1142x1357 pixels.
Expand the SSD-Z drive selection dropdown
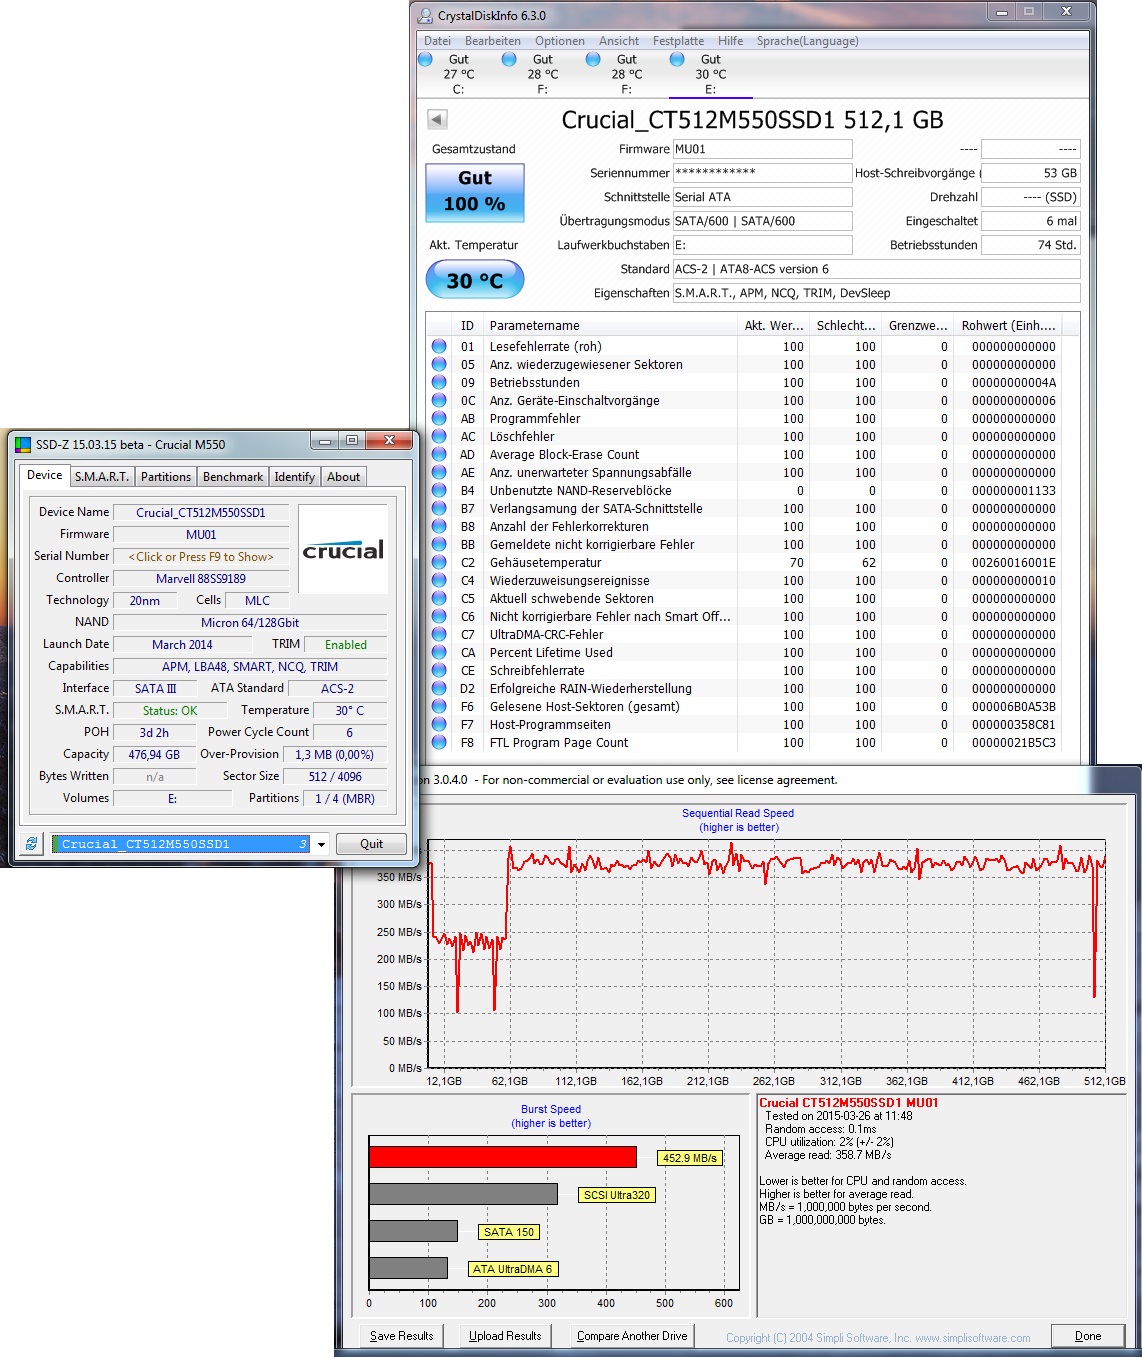321,844
